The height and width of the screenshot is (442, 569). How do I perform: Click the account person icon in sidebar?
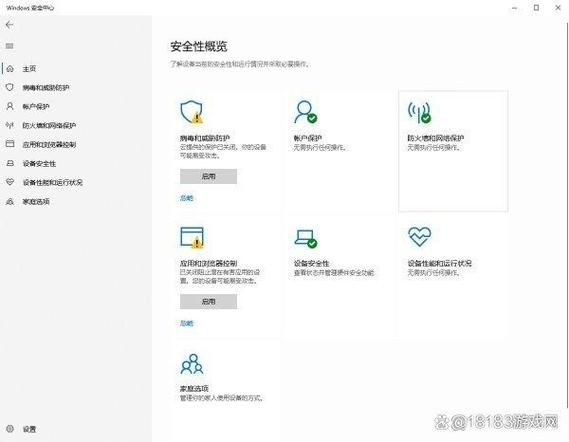[x=10, y=106]
